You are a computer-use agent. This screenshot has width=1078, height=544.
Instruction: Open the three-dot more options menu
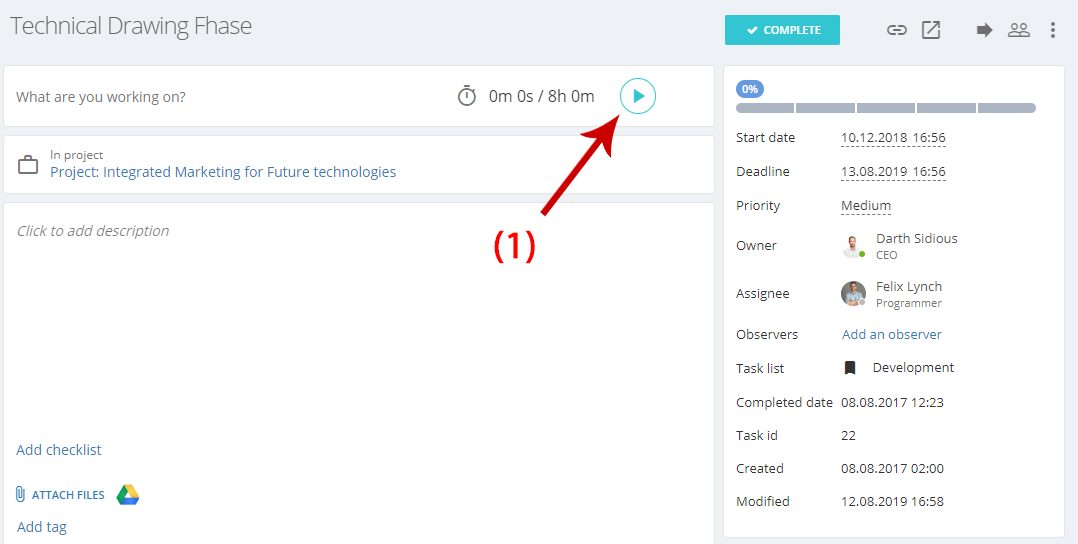point(1053,30)
